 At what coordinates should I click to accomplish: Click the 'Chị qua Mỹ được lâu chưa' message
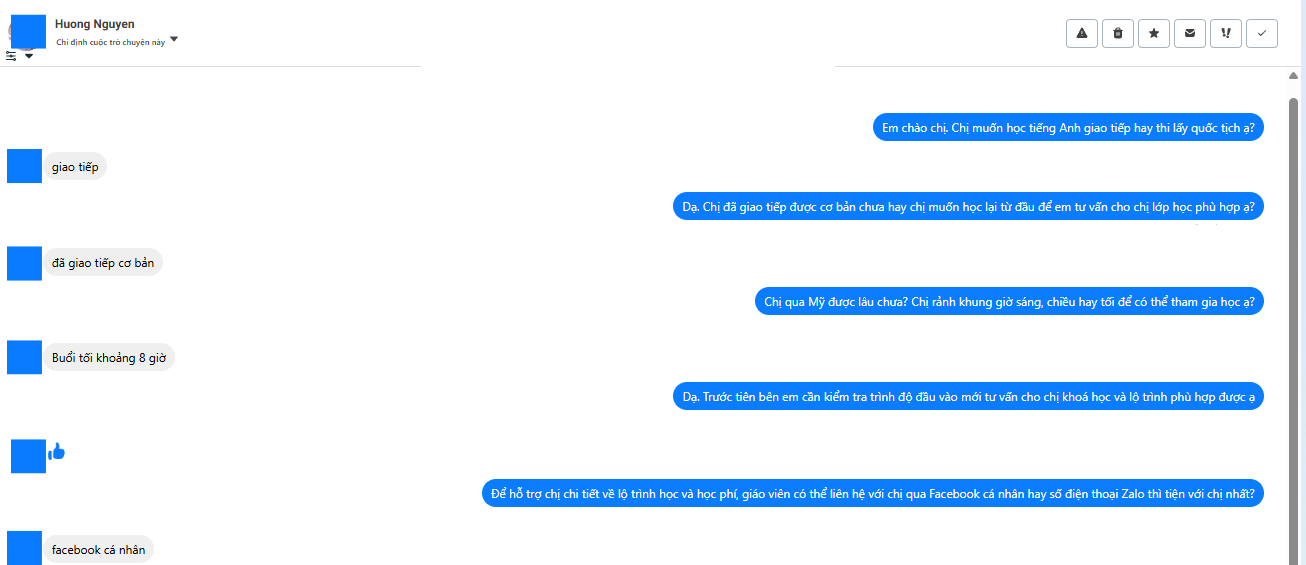(1008, 302)
